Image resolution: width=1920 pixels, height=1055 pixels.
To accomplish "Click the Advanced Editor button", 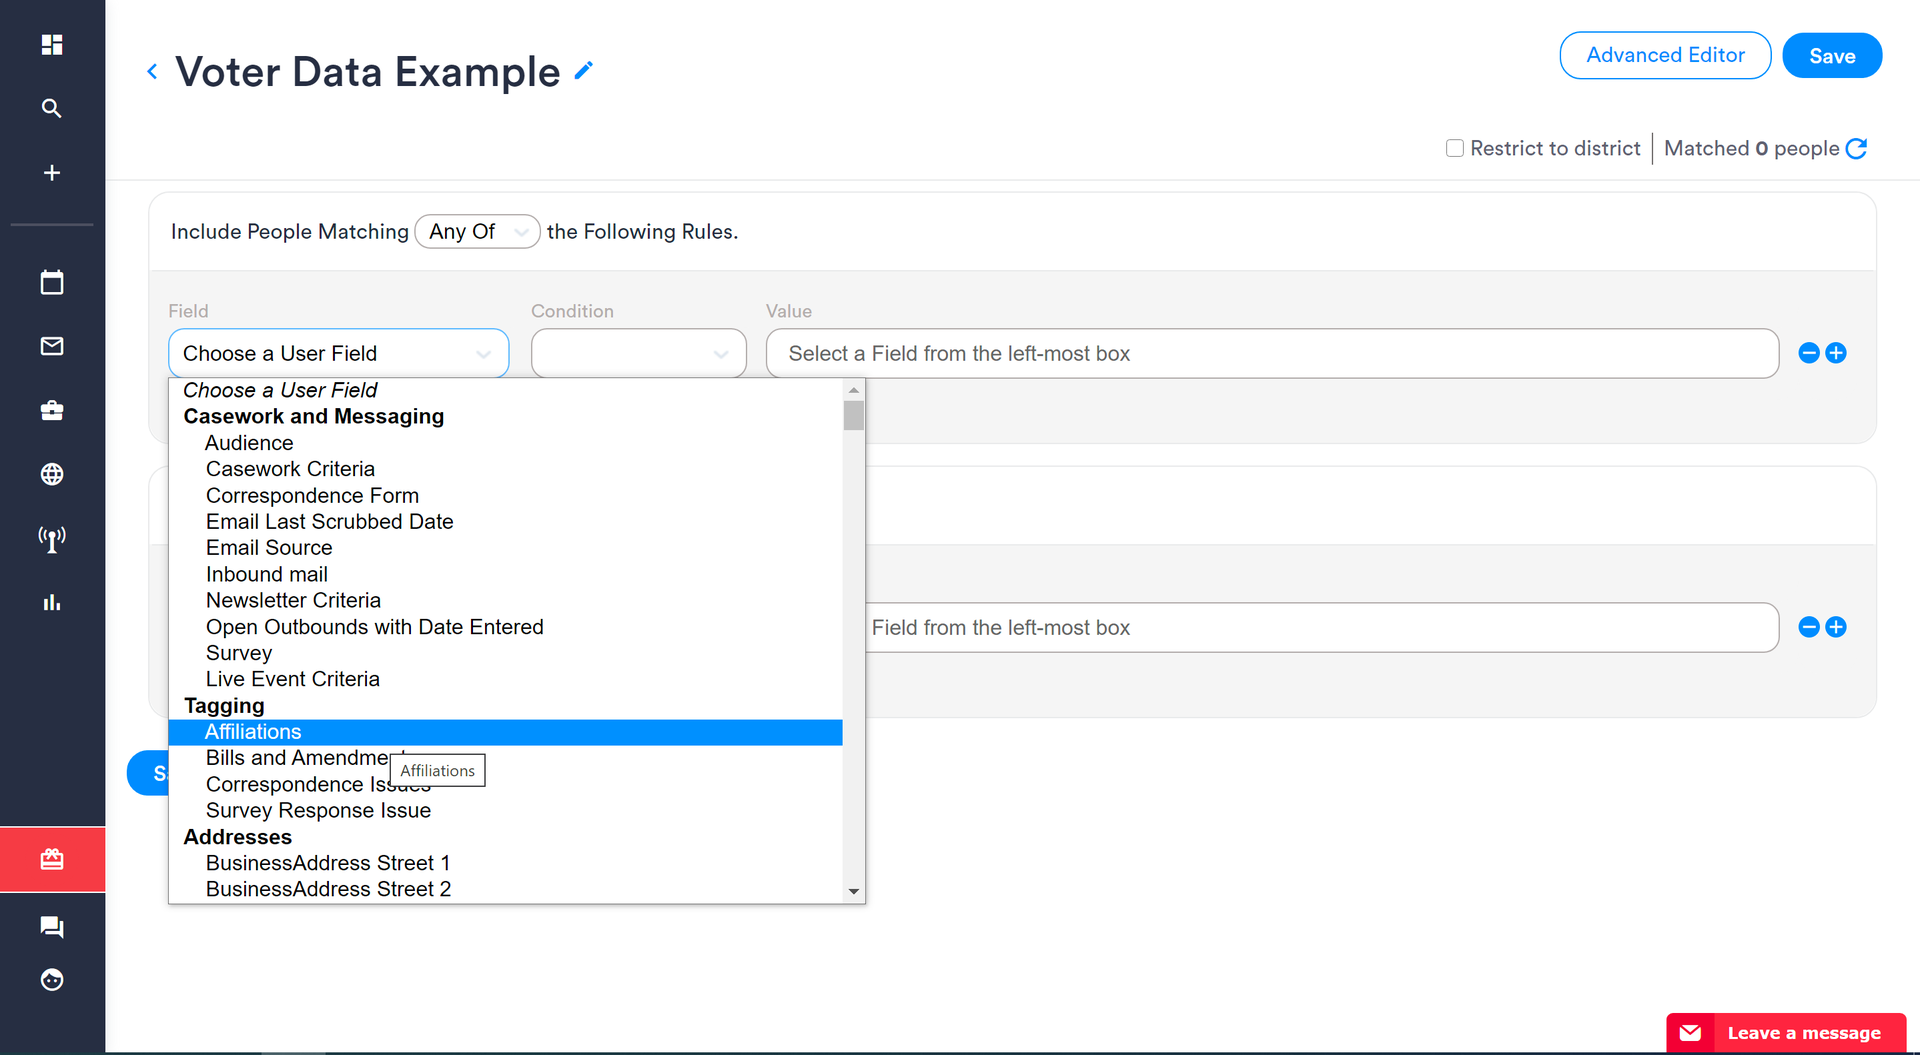I will pyautogui.click(x=1665, y=55).
